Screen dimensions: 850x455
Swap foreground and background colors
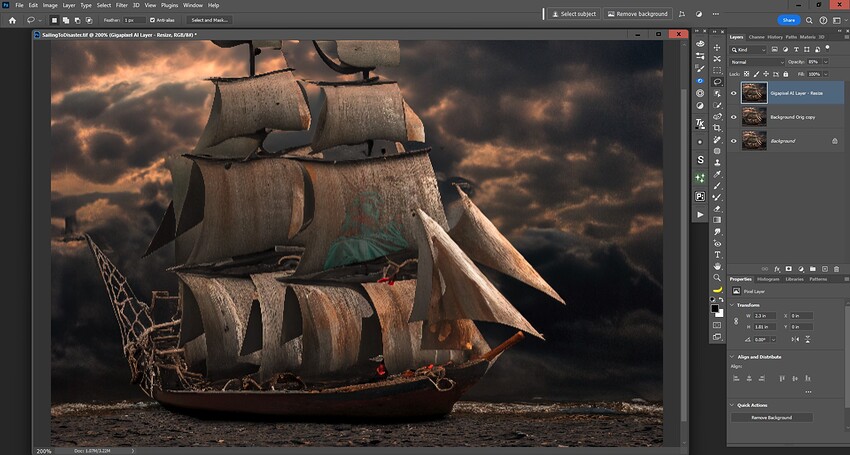[722, 300]
